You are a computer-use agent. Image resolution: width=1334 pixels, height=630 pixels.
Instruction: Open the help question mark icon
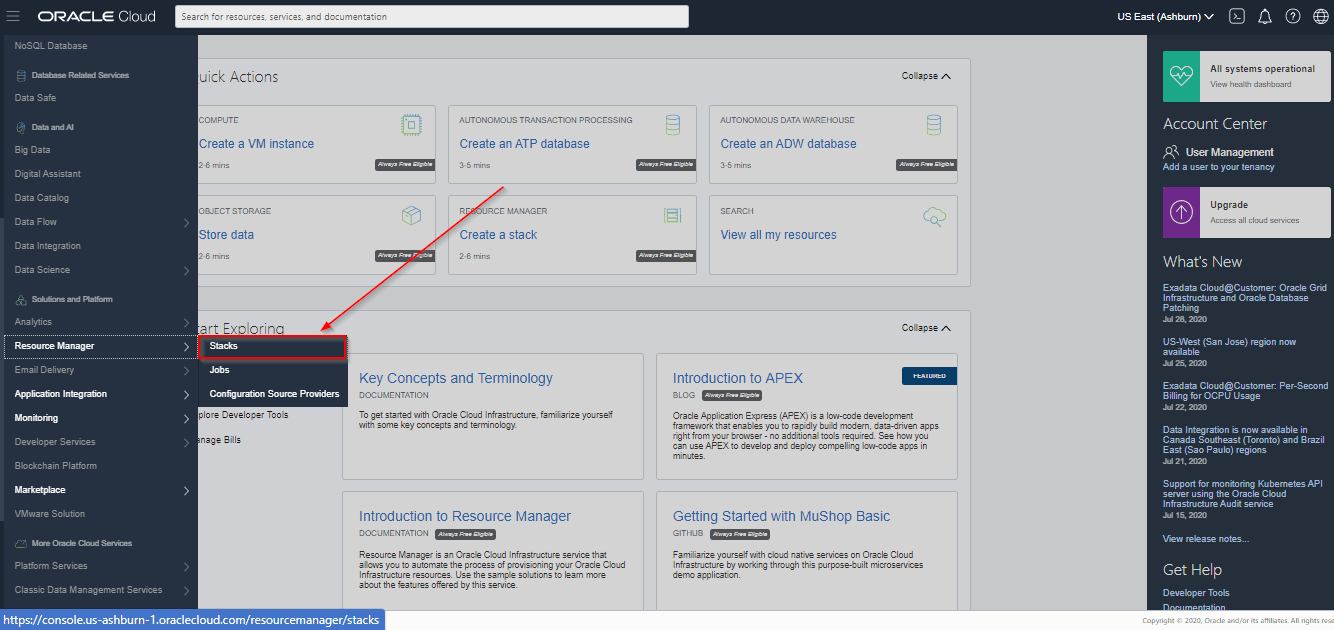(1292, 16)
